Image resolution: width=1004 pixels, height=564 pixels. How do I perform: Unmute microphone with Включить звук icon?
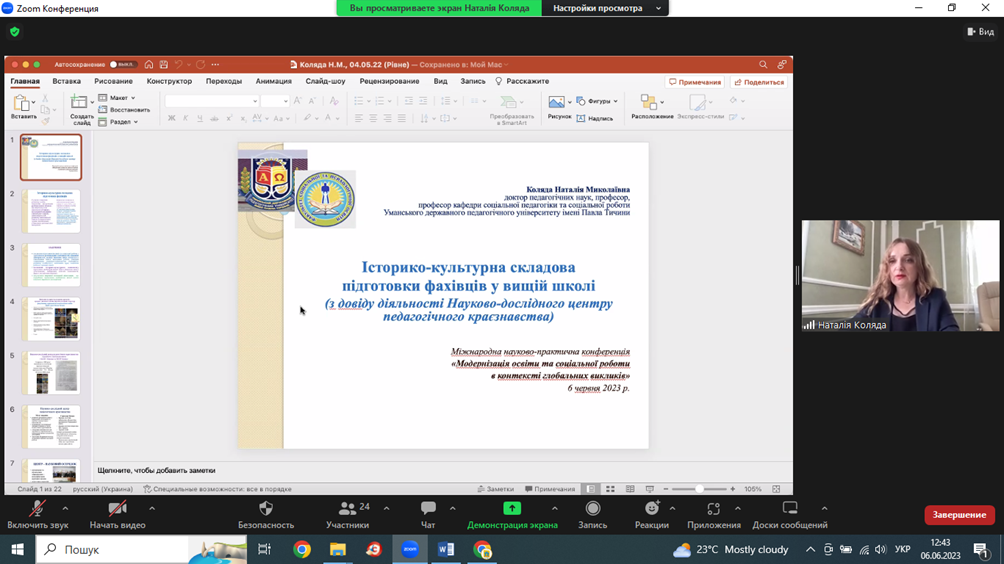pos(37,508)
